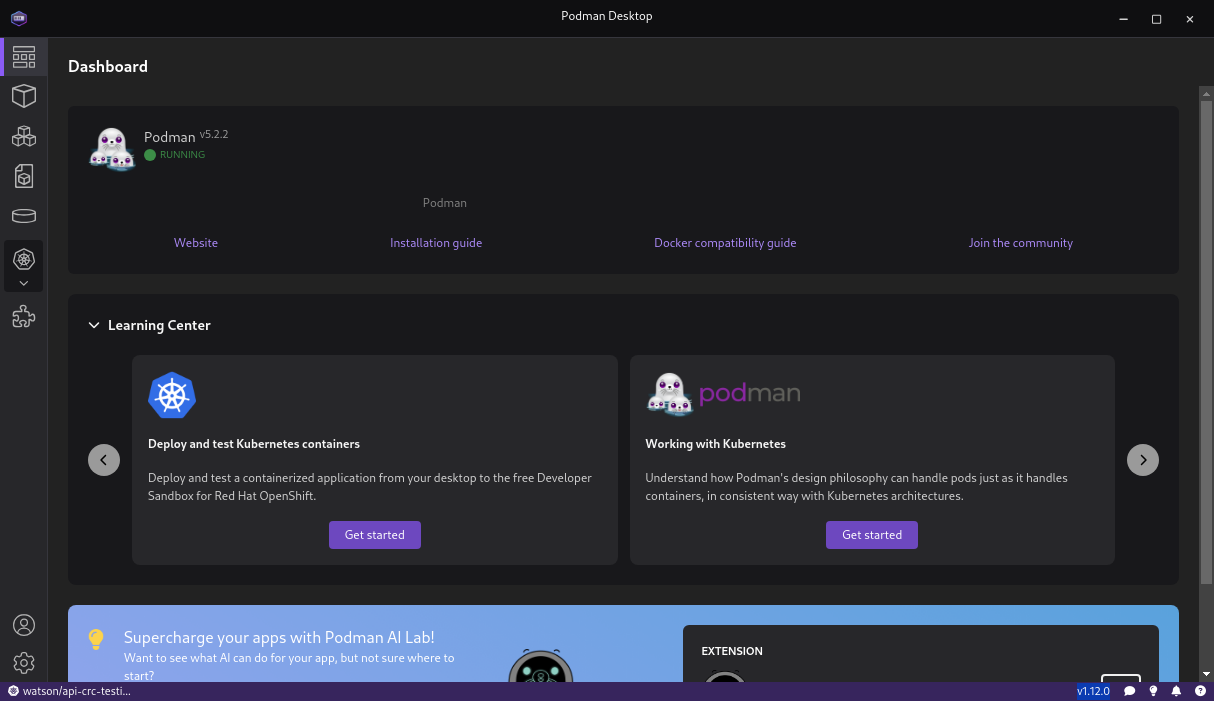
Task: Open the notifications bell icon
Action: (x=1176, y=691)
